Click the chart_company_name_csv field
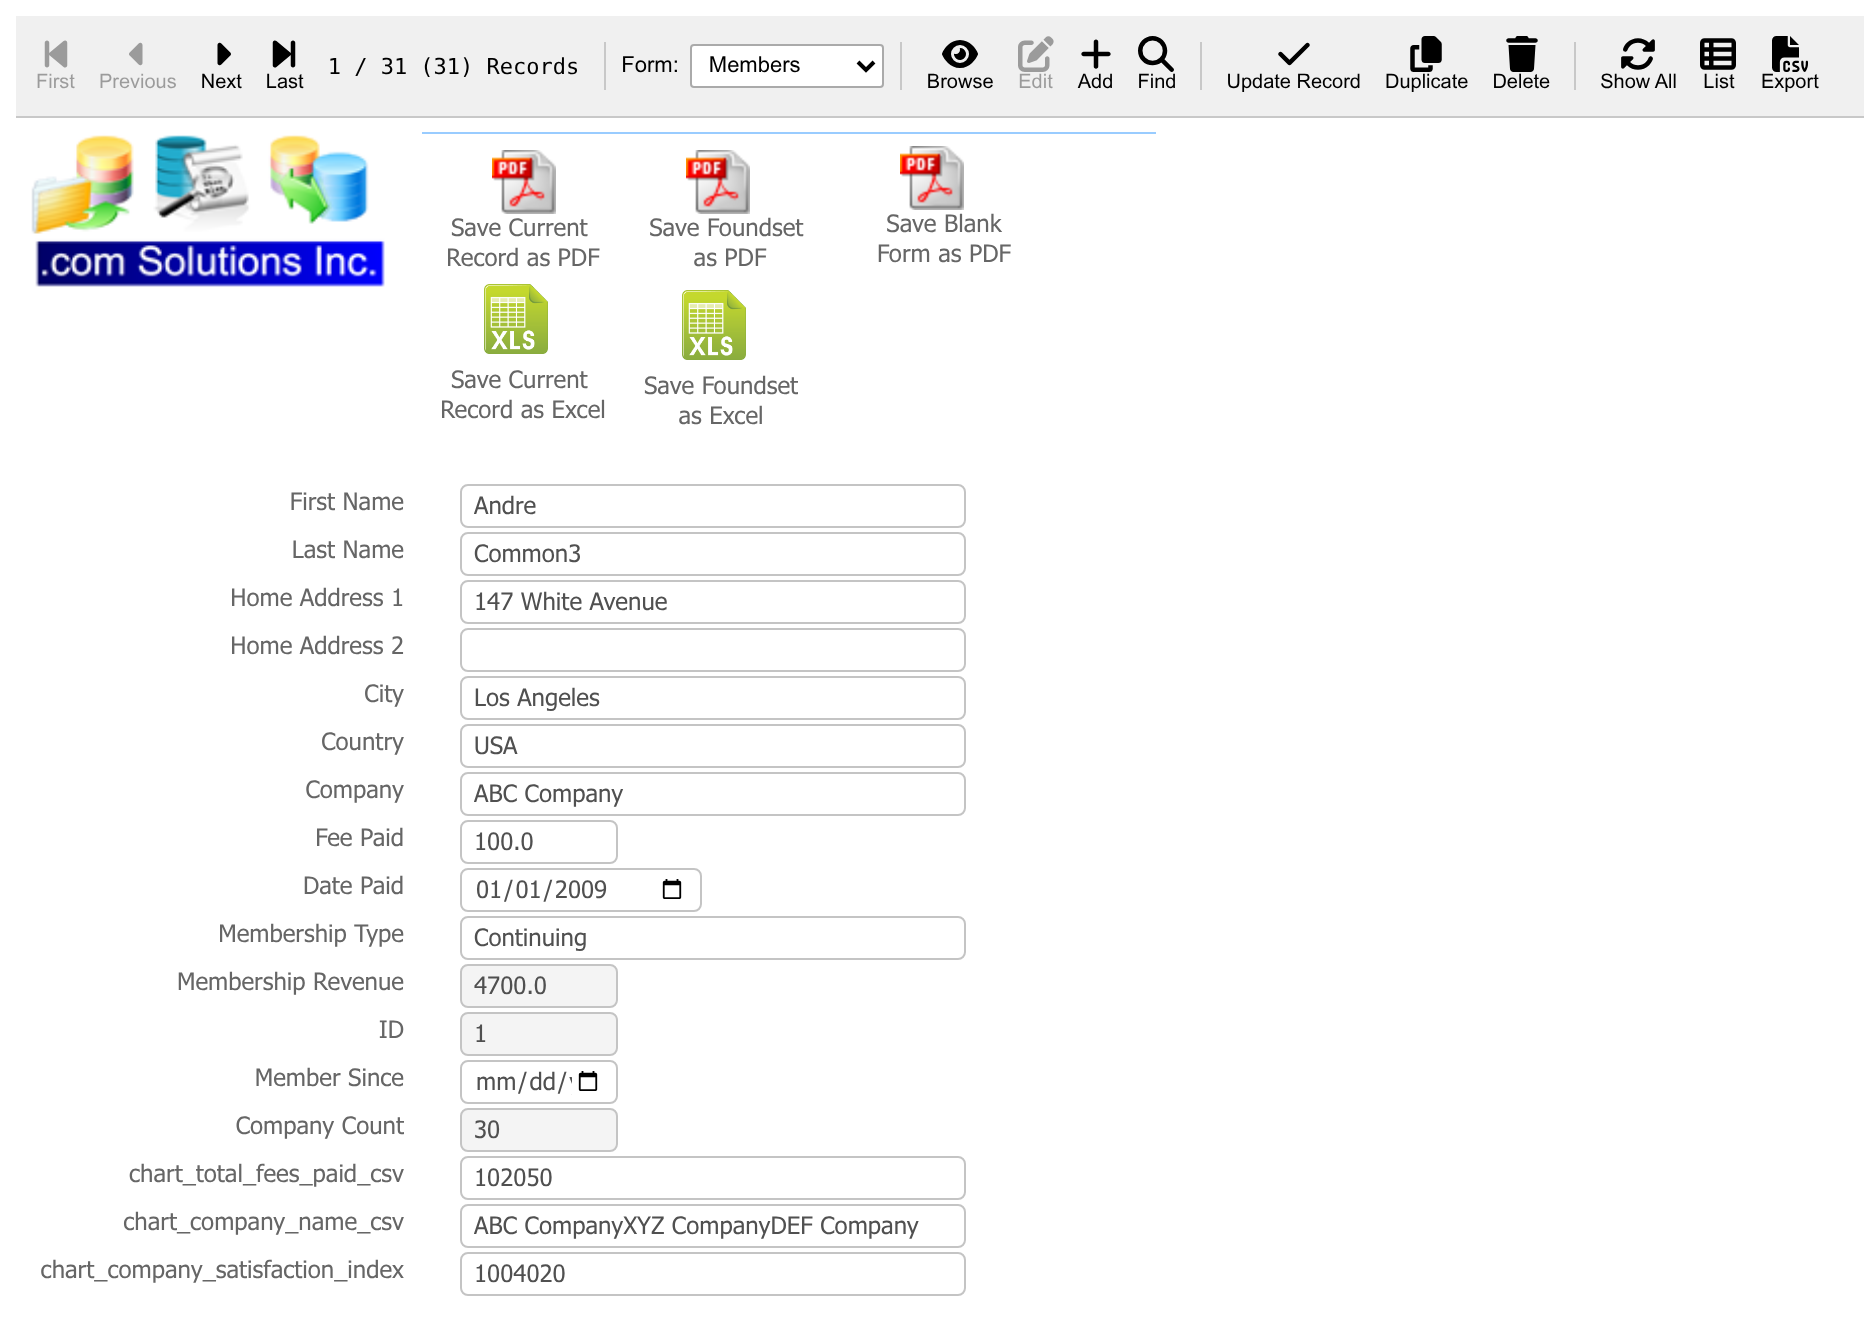This screenshot has width=1864, height=1336. 712,1226
